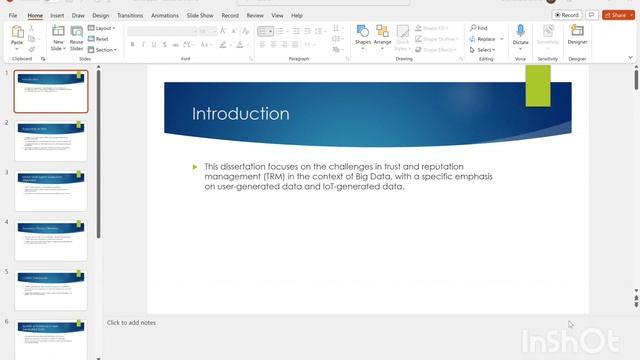Viewport: 640px width, 360px height.
Task: Click the Cut scissors icon
Action: tap(31, 29)
